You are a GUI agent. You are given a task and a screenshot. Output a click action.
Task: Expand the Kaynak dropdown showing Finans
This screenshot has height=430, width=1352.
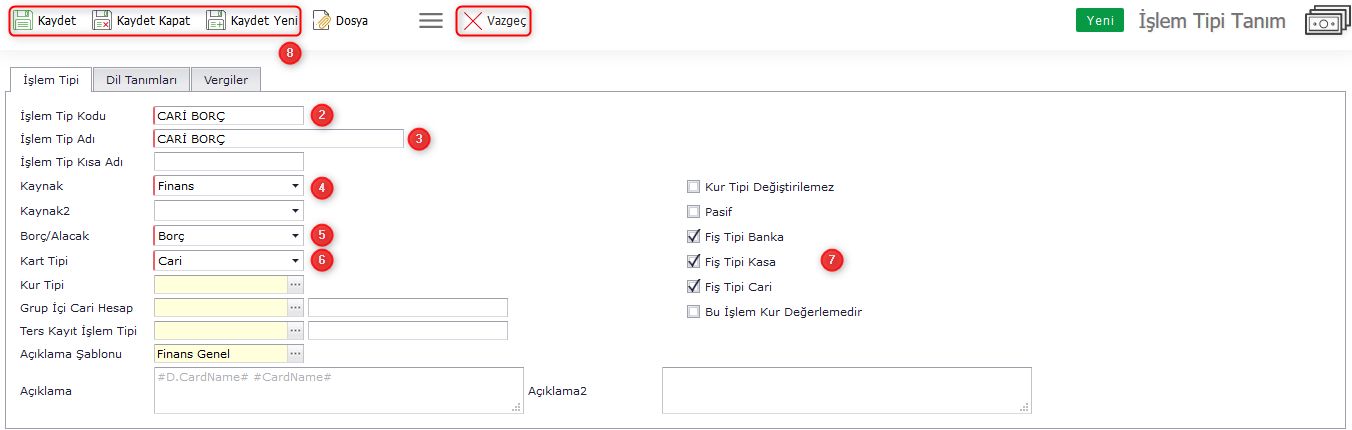295,186
